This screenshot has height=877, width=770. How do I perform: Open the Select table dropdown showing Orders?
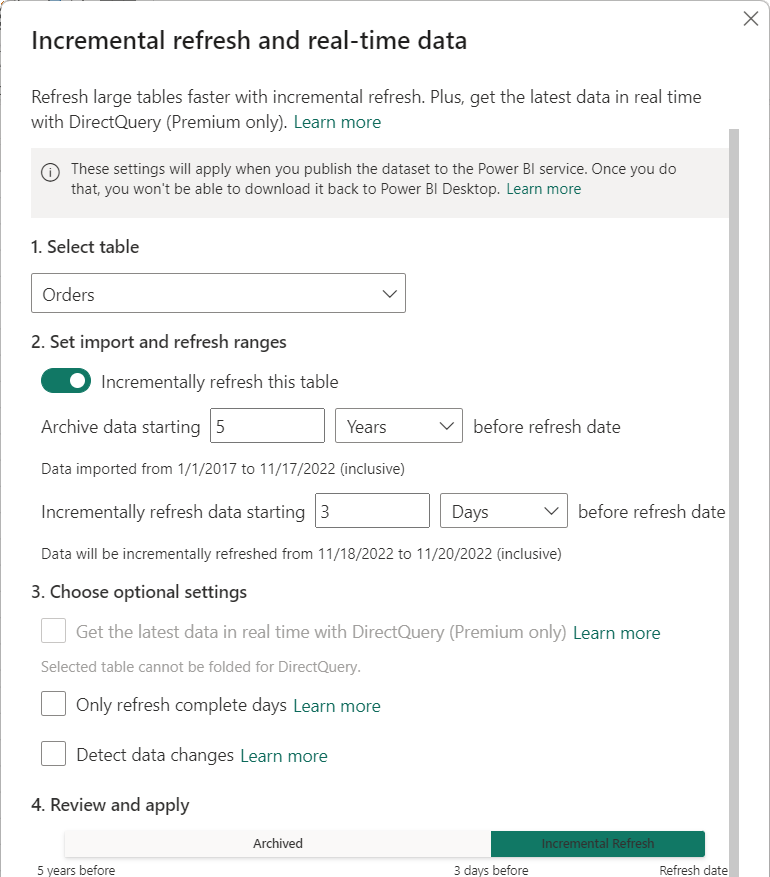(x=218, y=293)
